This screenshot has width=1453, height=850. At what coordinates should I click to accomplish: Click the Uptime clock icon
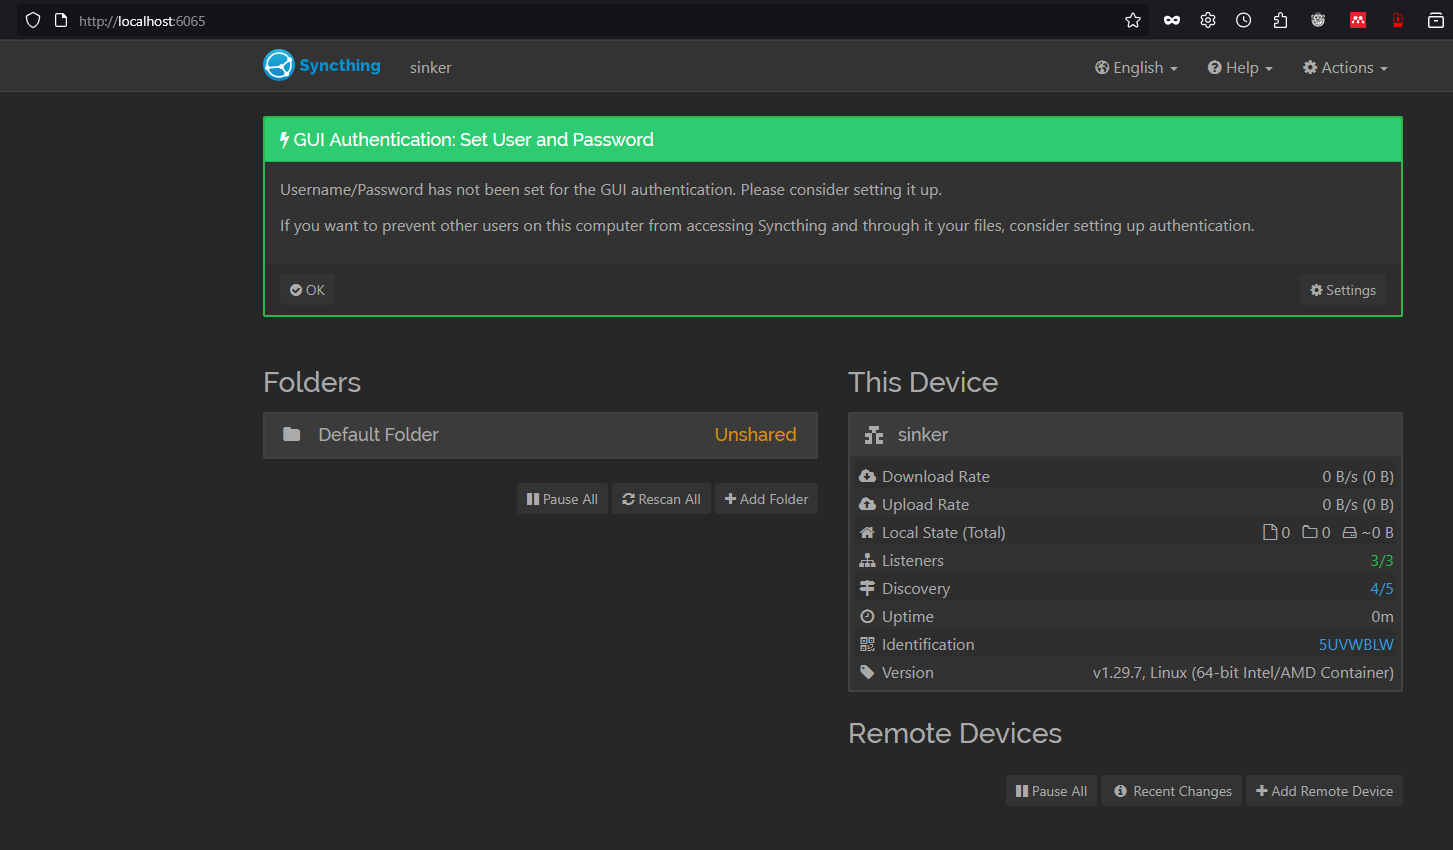(x=867, y=616)
